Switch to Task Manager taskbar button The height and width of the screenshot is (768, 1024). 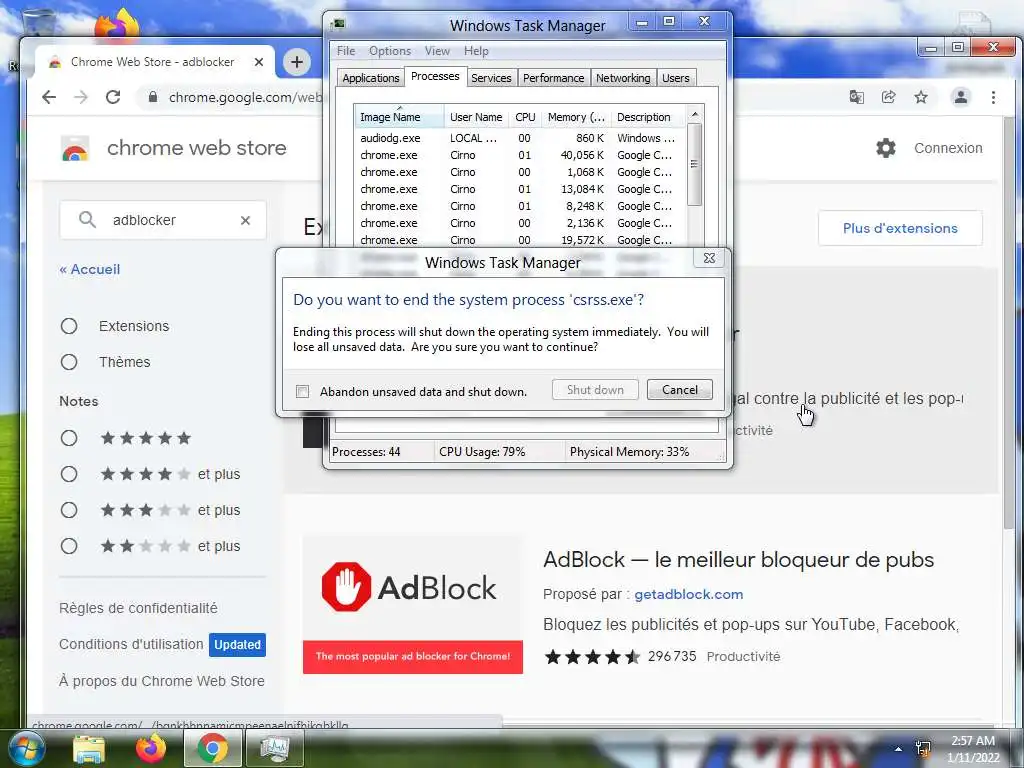275,748
